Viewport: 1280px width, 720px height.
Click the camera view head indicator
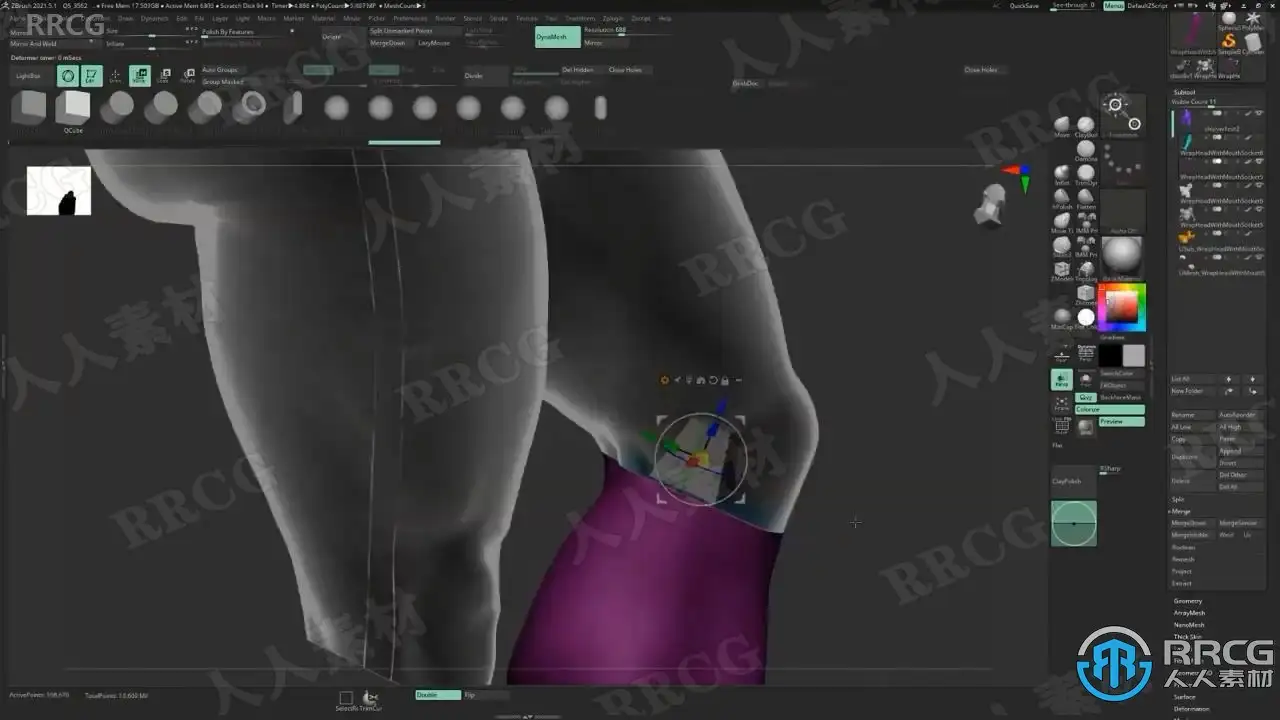992,205
